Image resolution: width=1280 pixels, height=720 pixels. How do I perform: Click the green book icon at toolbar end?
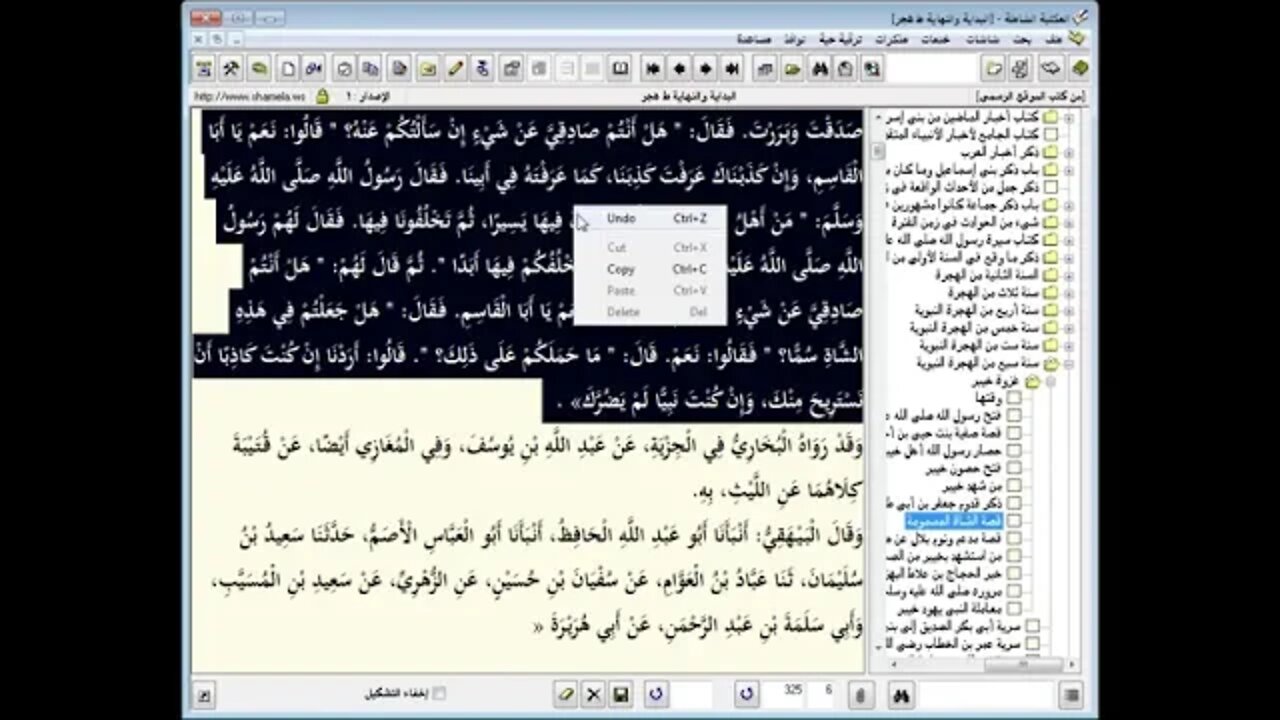tap(1079, 69)
